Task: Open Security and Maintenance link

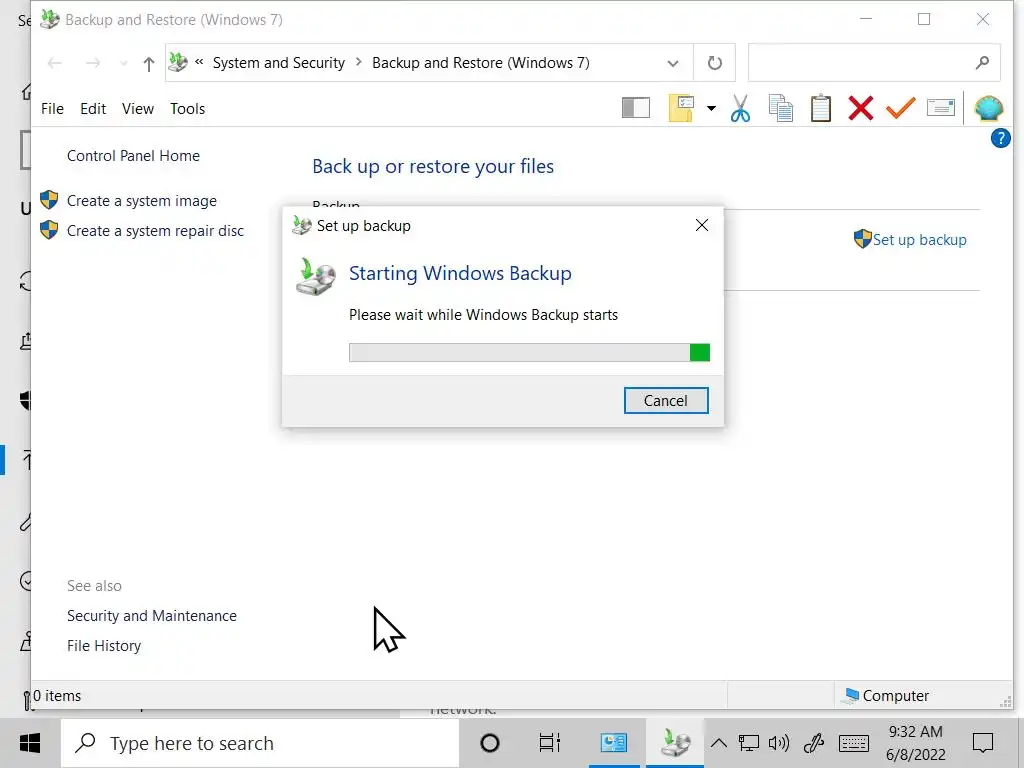Action: [152, 616]
